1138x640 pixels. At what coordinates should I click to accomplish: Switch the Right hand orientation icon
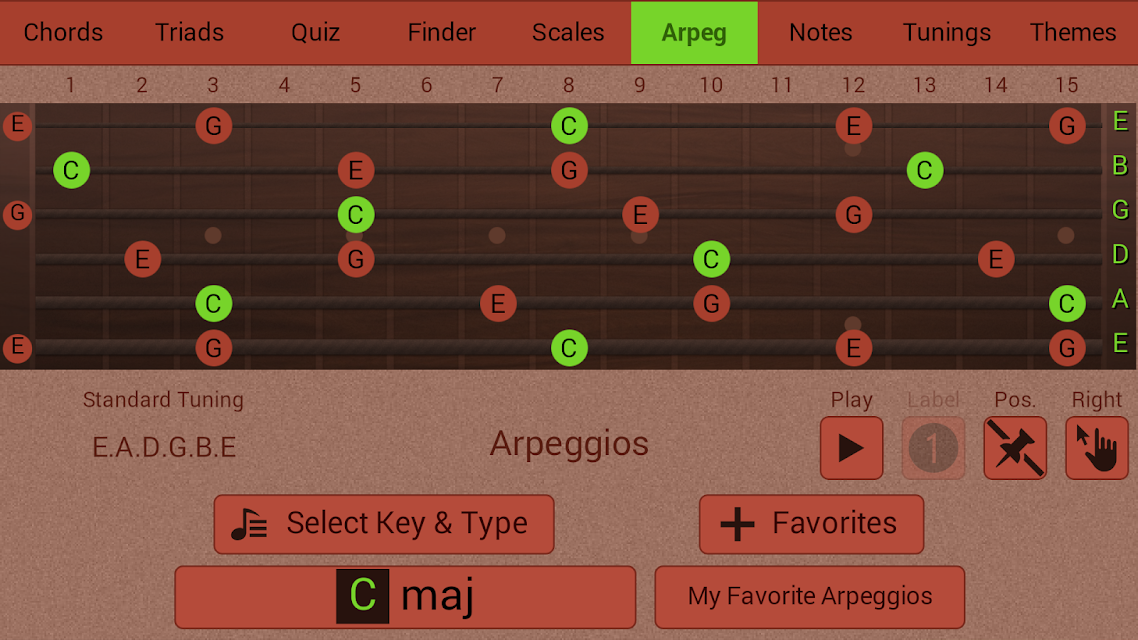[1097, 448]
